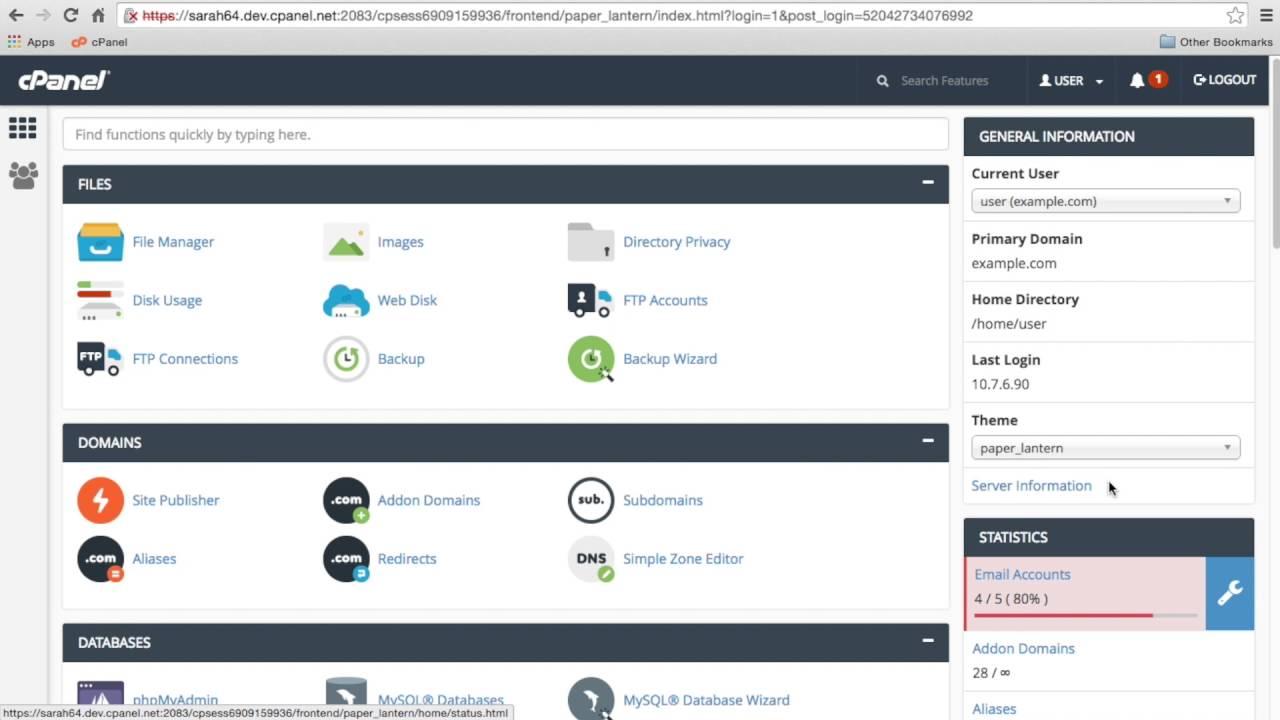Open the Subdomains icon
The image size is (1280, 720).
click(591, 500)
